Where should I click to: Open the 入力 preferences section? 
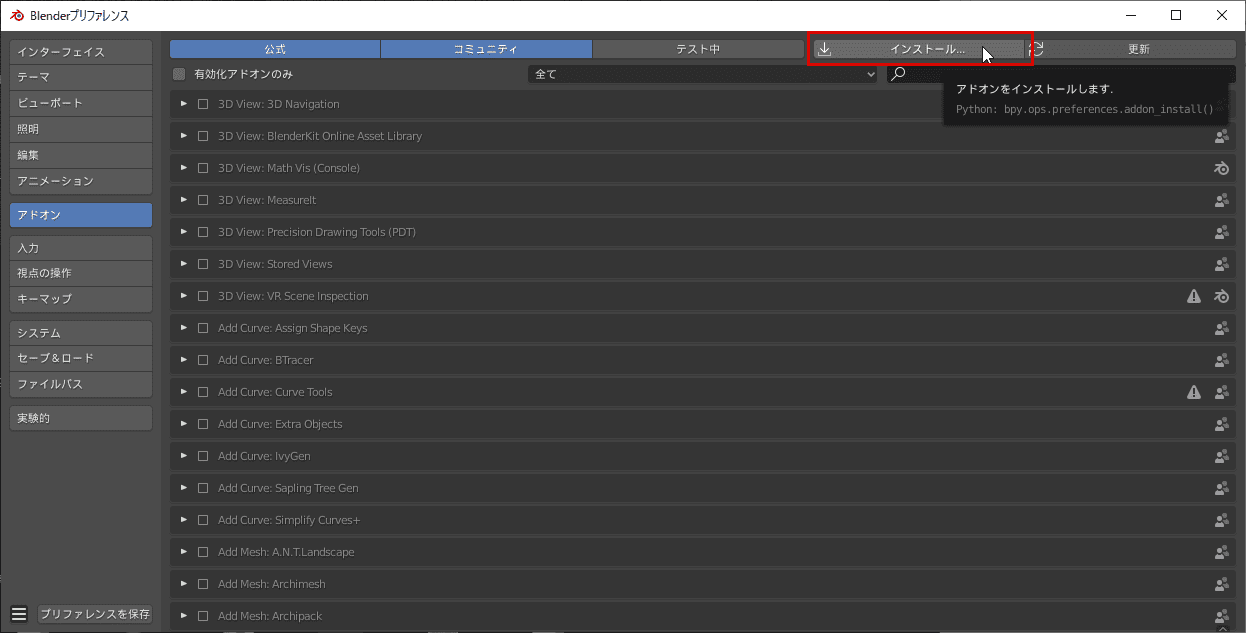[81, 248]
